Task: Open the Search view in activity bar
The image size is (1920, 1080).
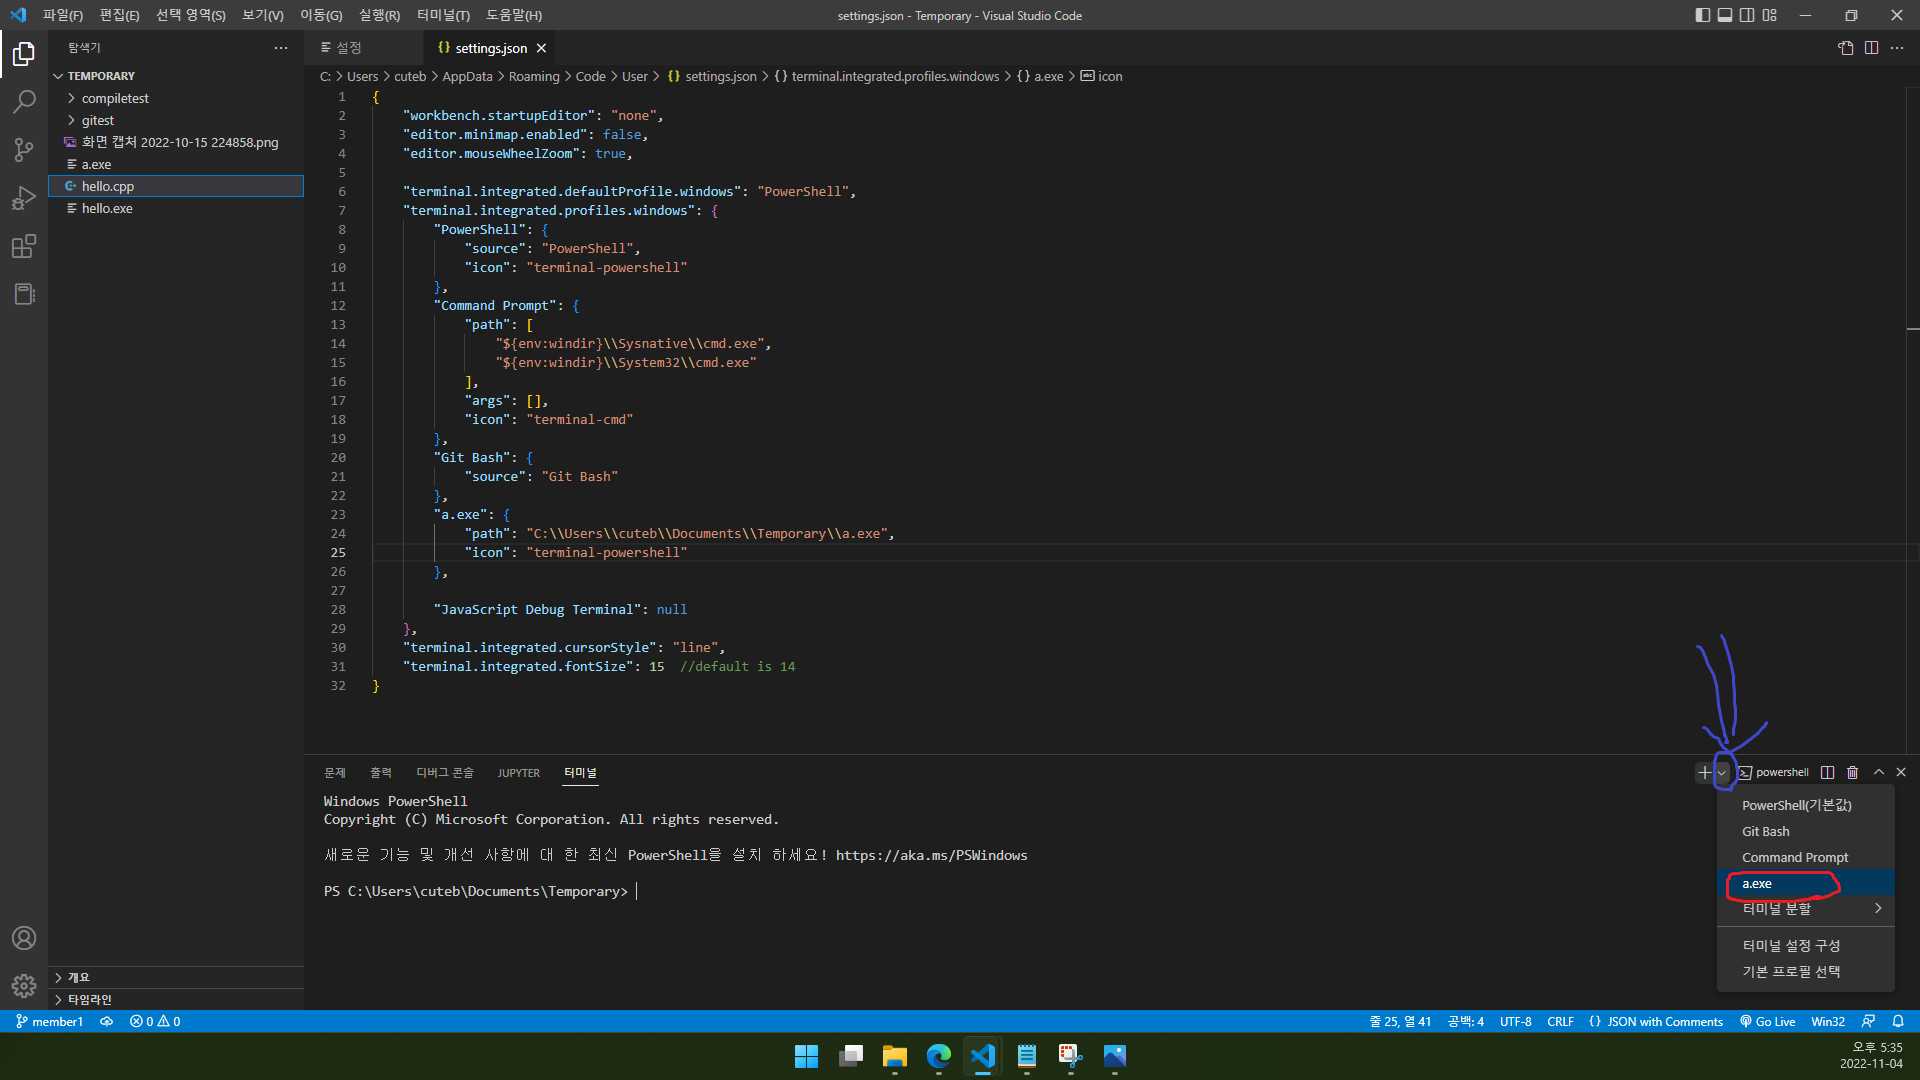Action: point(24,102)
